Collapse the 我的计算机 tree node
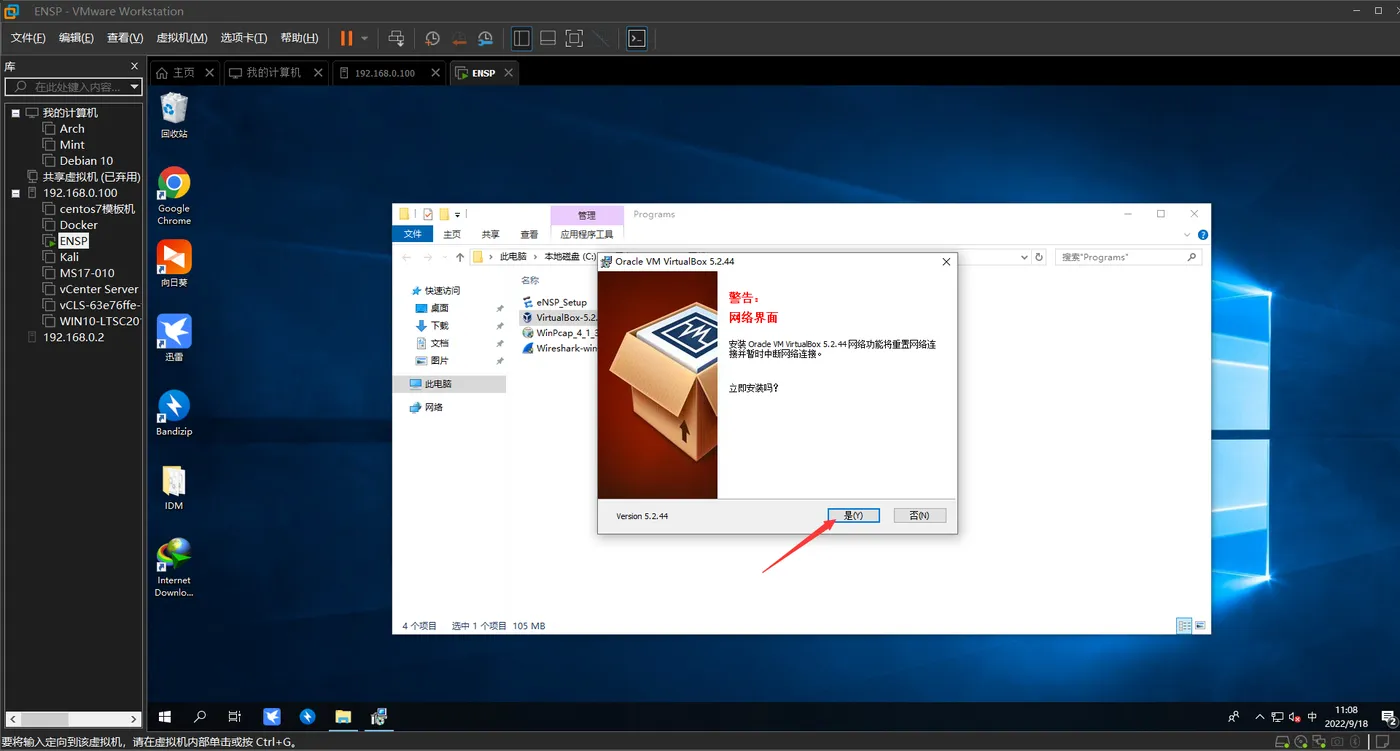 (x=16, y=113)
